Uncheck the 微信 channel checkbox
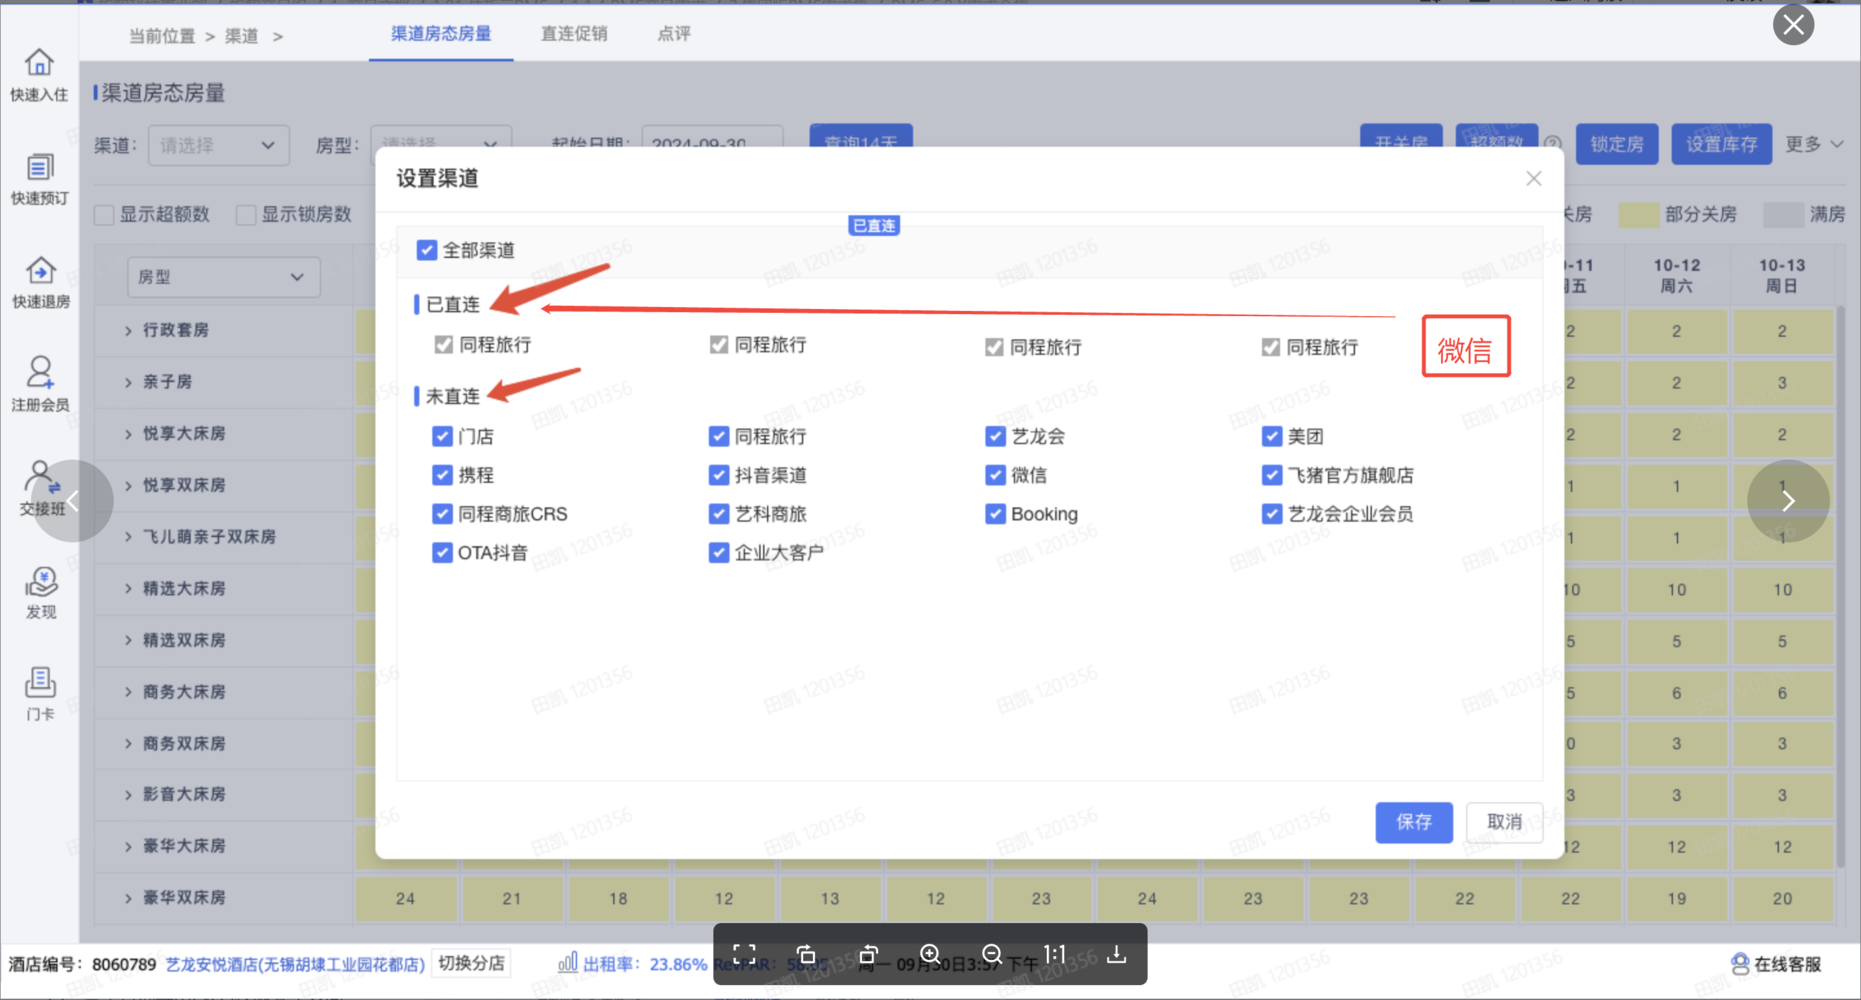Screen dimensions: 1861x1000 995,475
